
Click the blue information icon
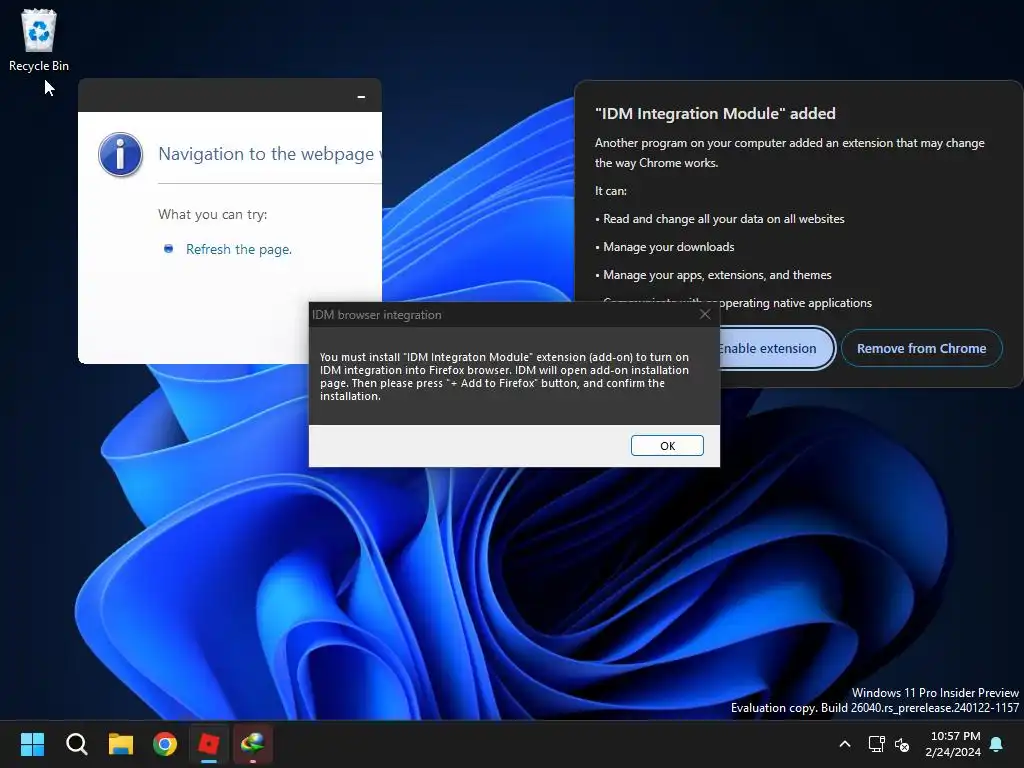pos(120,155)
